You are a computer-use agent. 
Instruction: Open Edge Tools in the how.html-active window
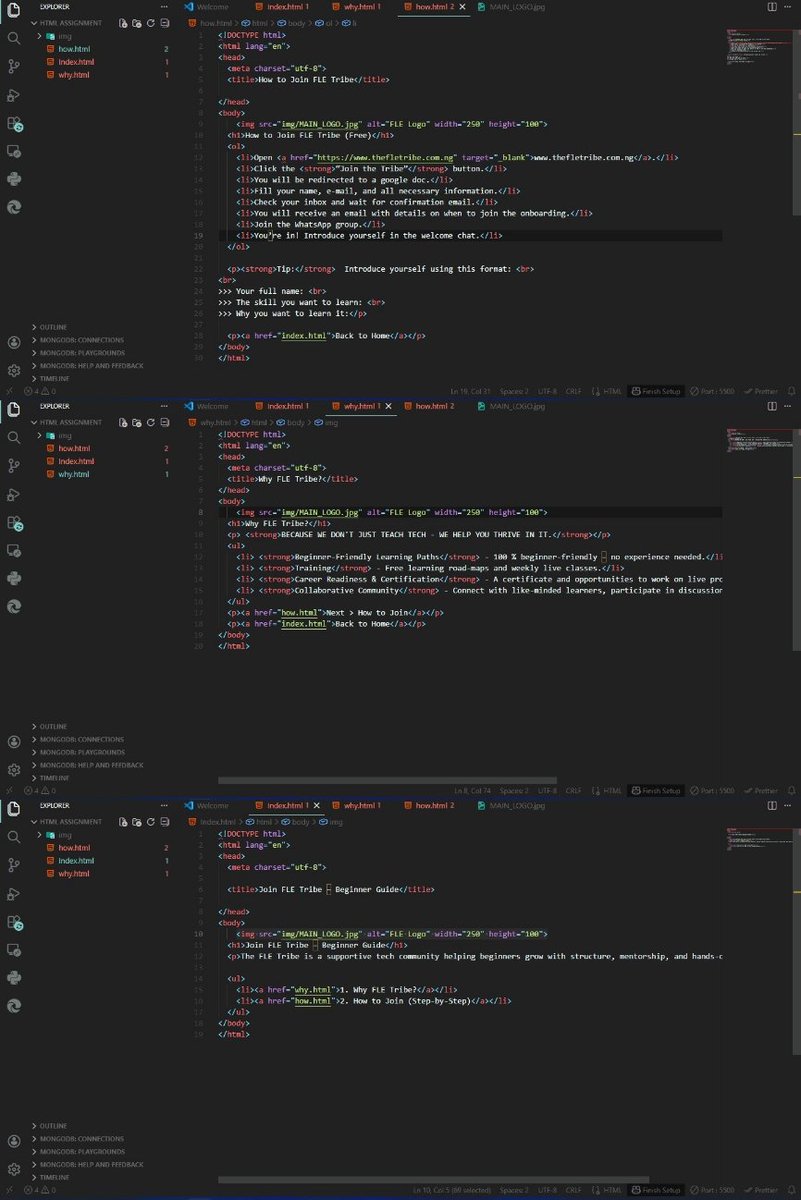[14, 207]
